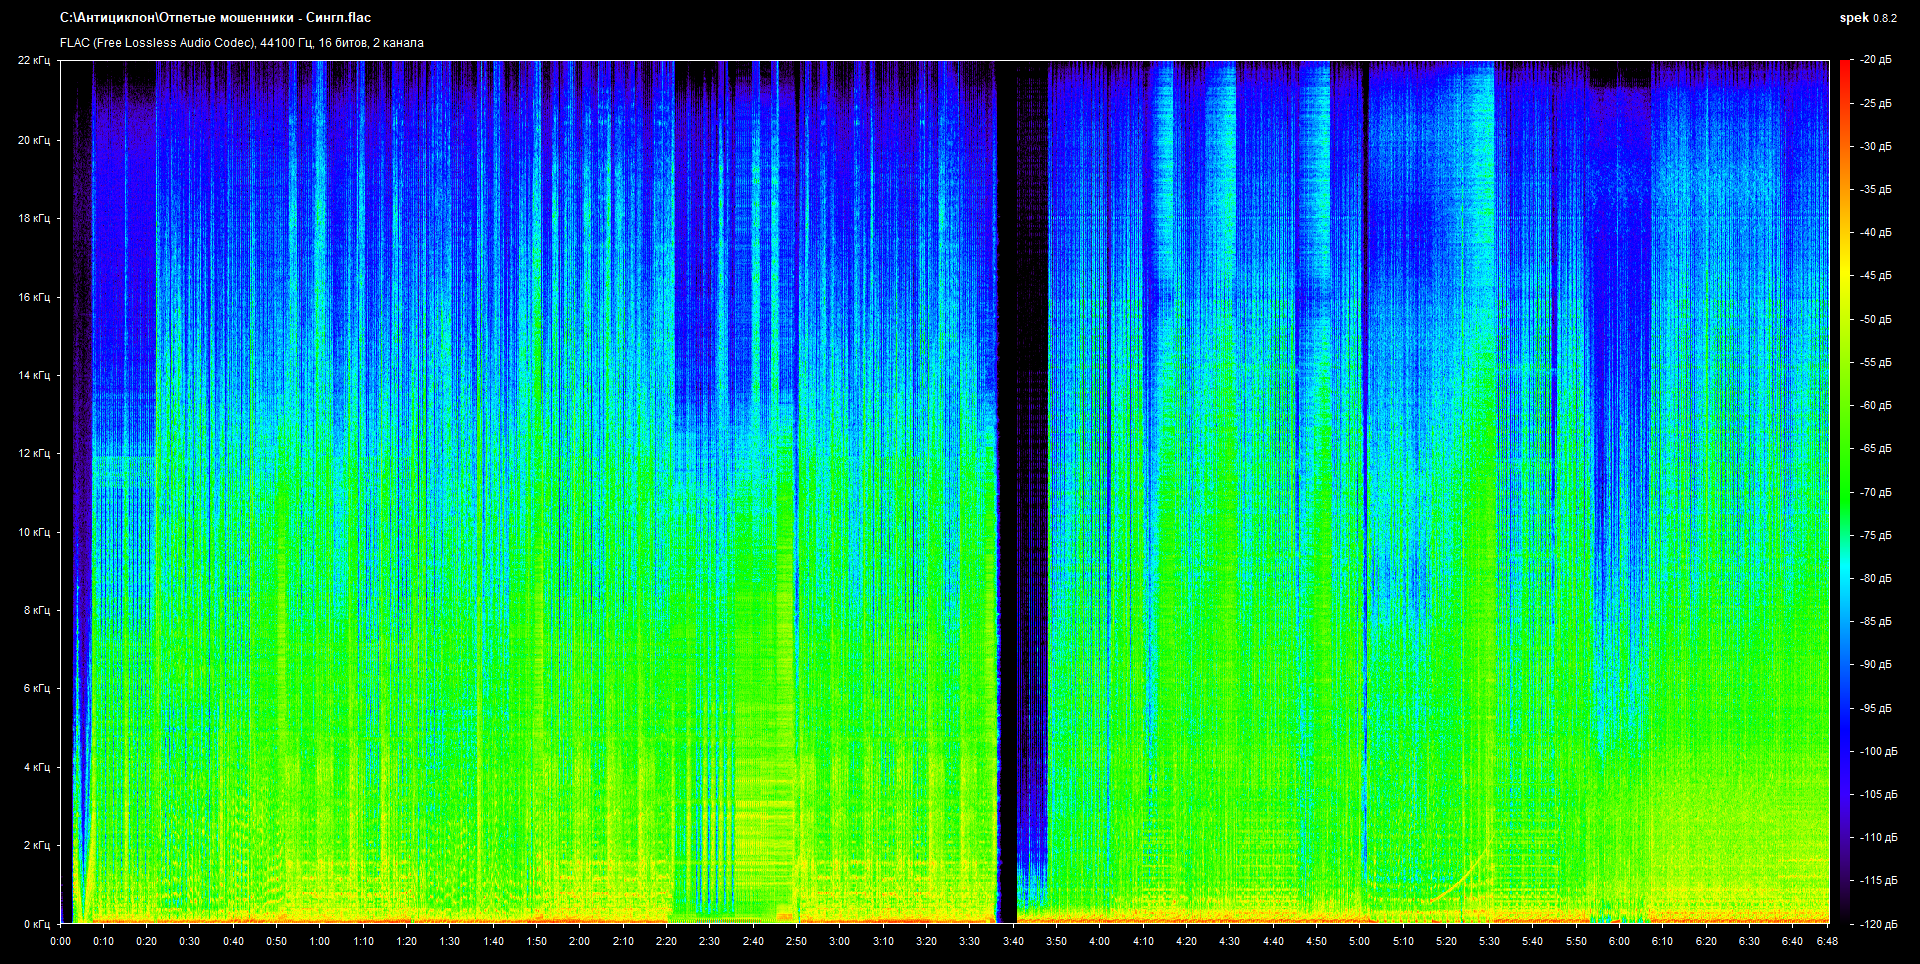
Task: Click the green middle of the color scale bar
Action: click(x=1844, y=492)
